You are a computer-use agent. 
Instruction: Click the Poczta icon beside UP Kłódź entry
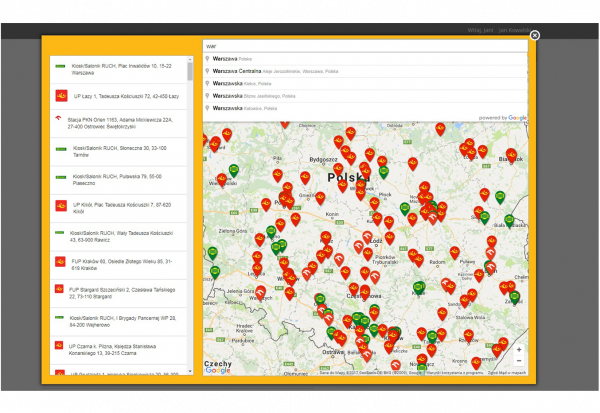pyautogui.click(x=61, y=207)
